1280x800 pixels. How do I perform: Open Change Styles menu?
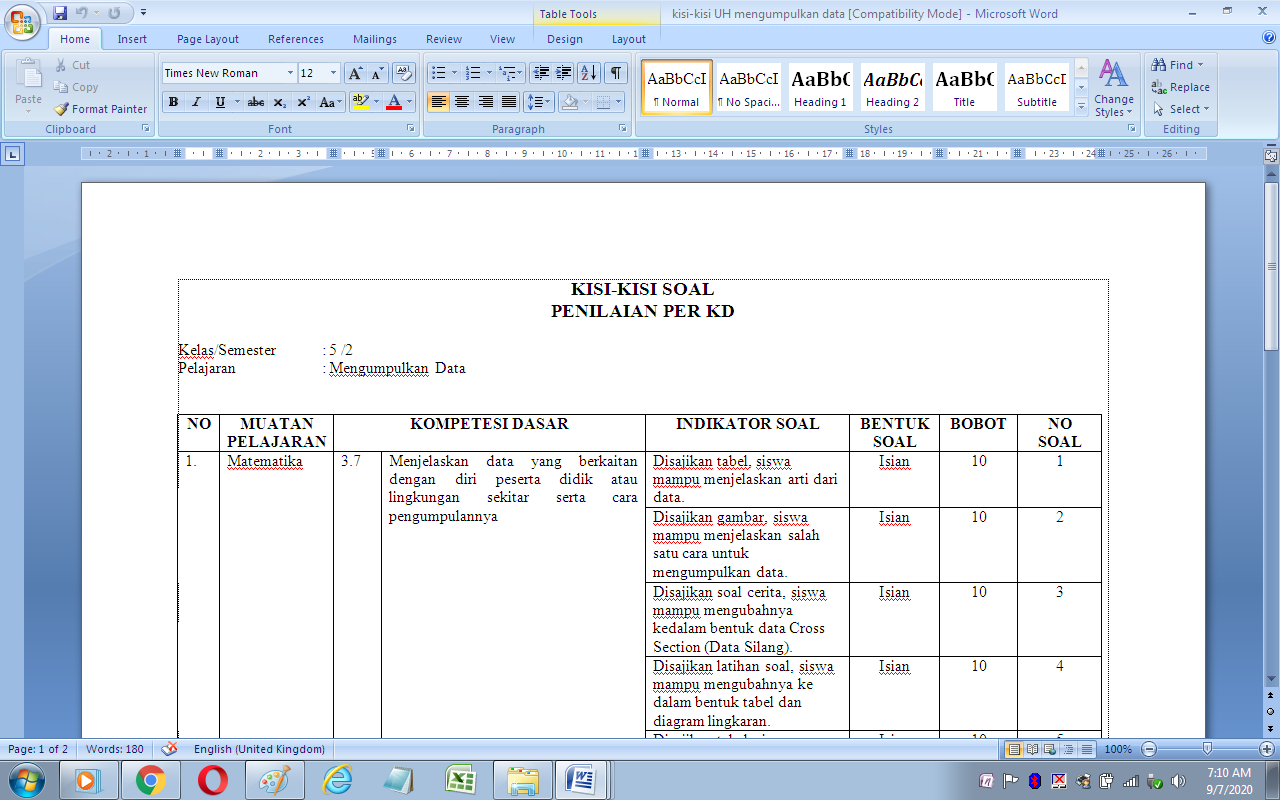click(x=1114, y=88)
